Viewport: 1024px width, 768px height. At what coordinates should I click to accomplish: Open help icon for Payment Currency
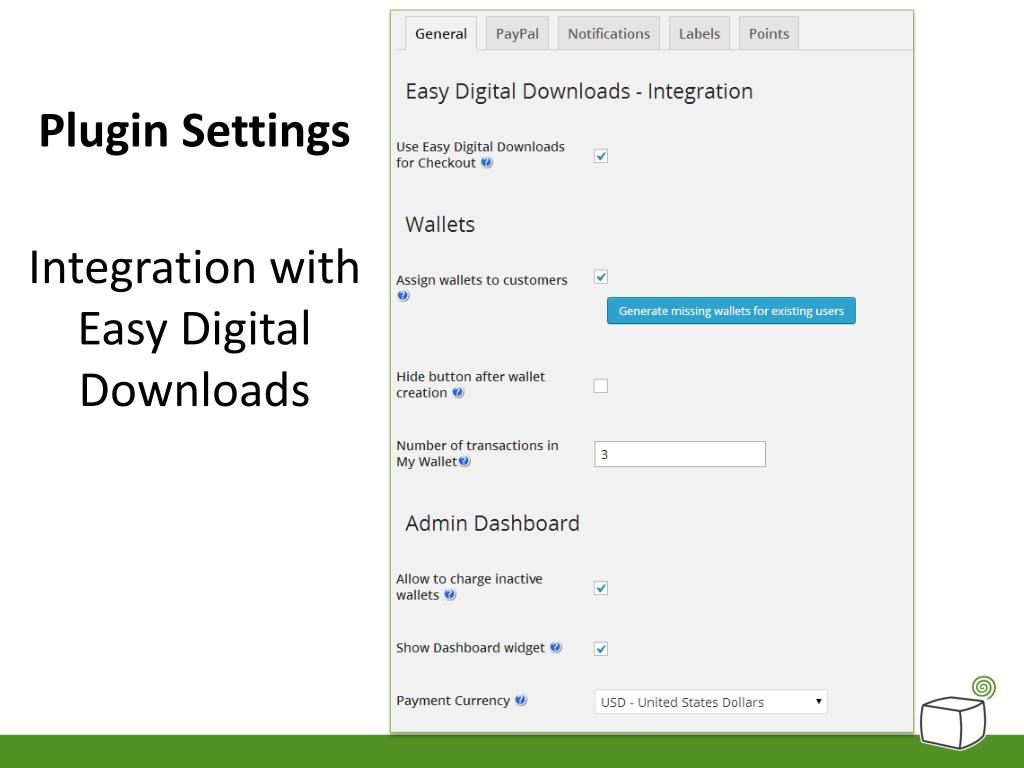[x=520, y=700]
